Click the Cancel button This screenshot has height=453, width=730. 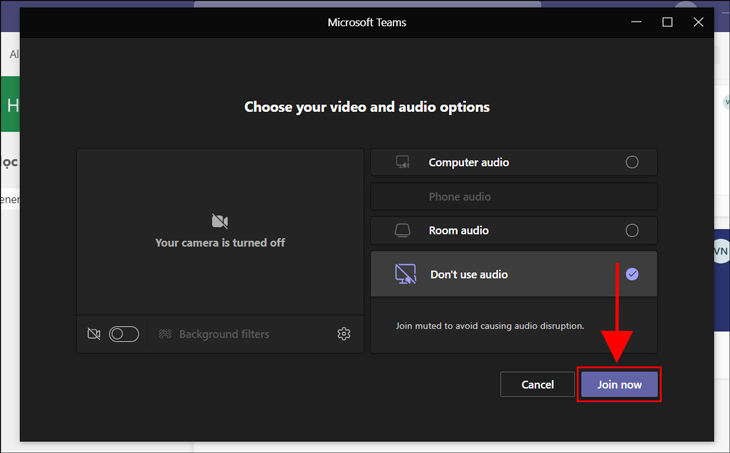click(x=537, y=385)
